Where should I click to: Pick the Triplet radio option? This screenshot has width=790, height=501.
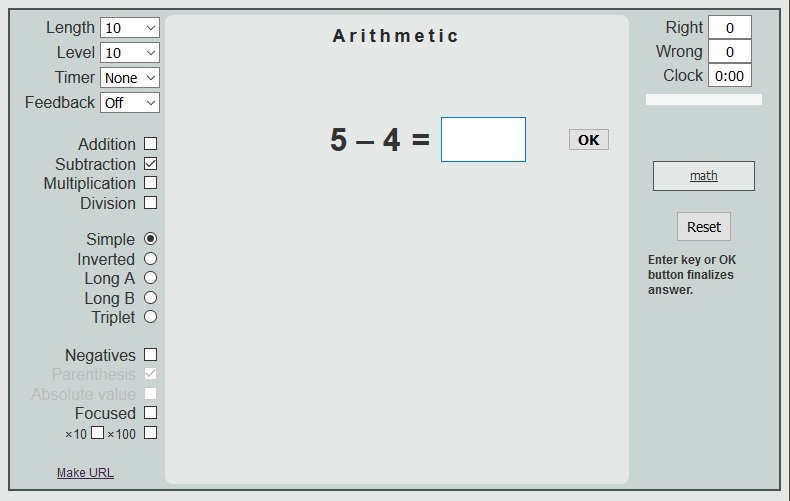pyautogui.click(x=150, y=317)
